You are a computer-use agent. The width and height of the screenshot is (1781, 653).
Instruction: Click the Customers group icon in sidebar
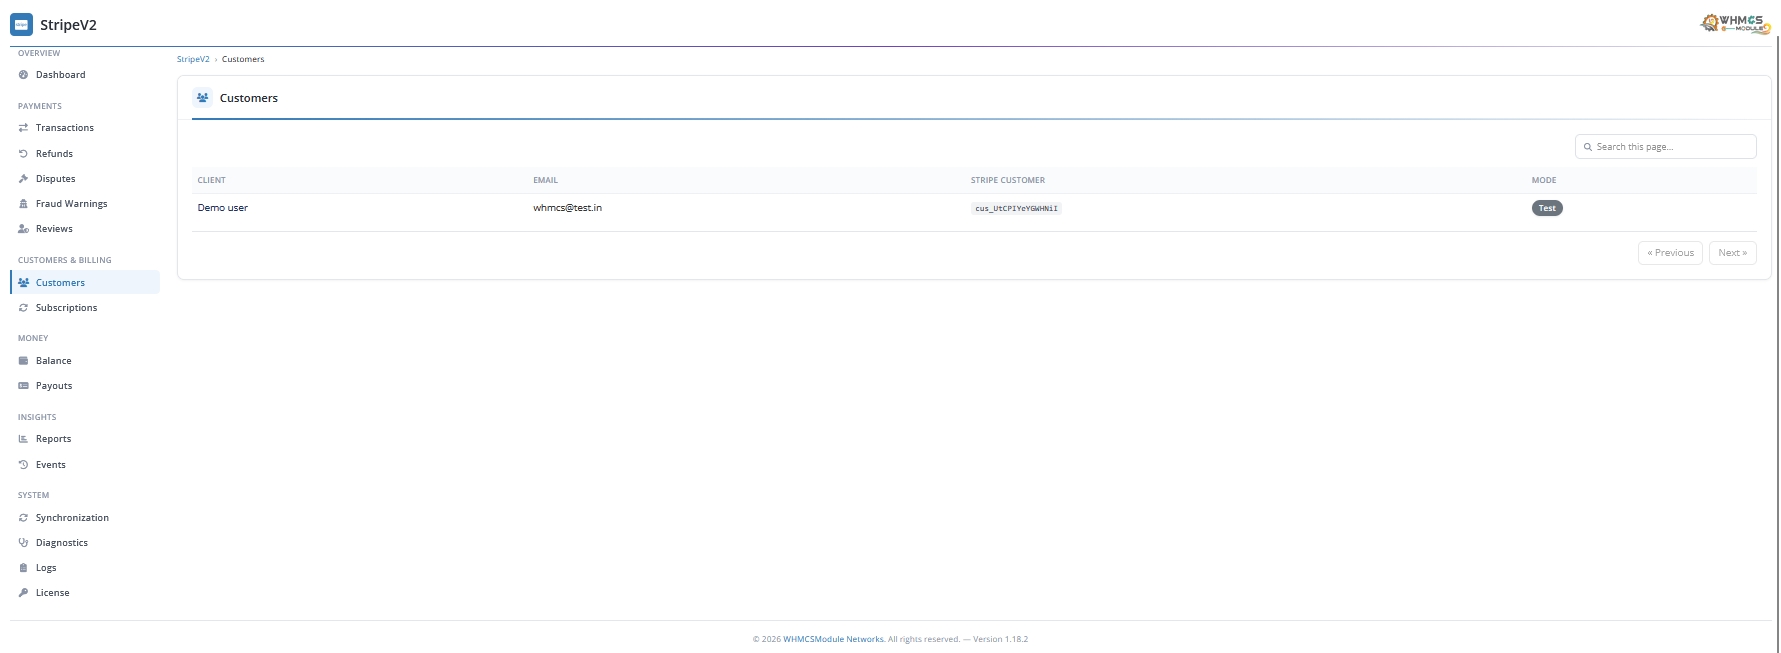click(23, 283)
